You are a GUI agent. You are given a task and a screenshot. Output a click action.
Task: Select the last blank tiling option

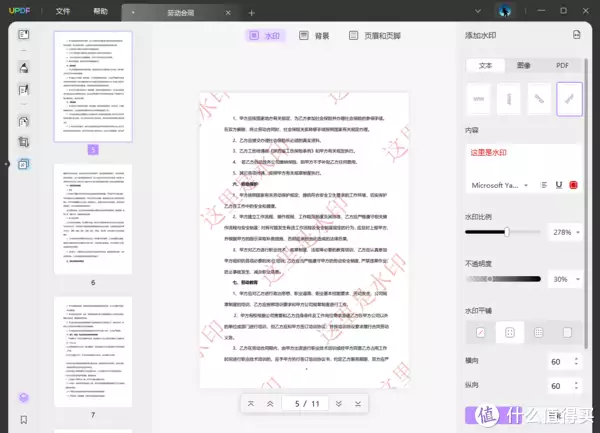point(567,332)
